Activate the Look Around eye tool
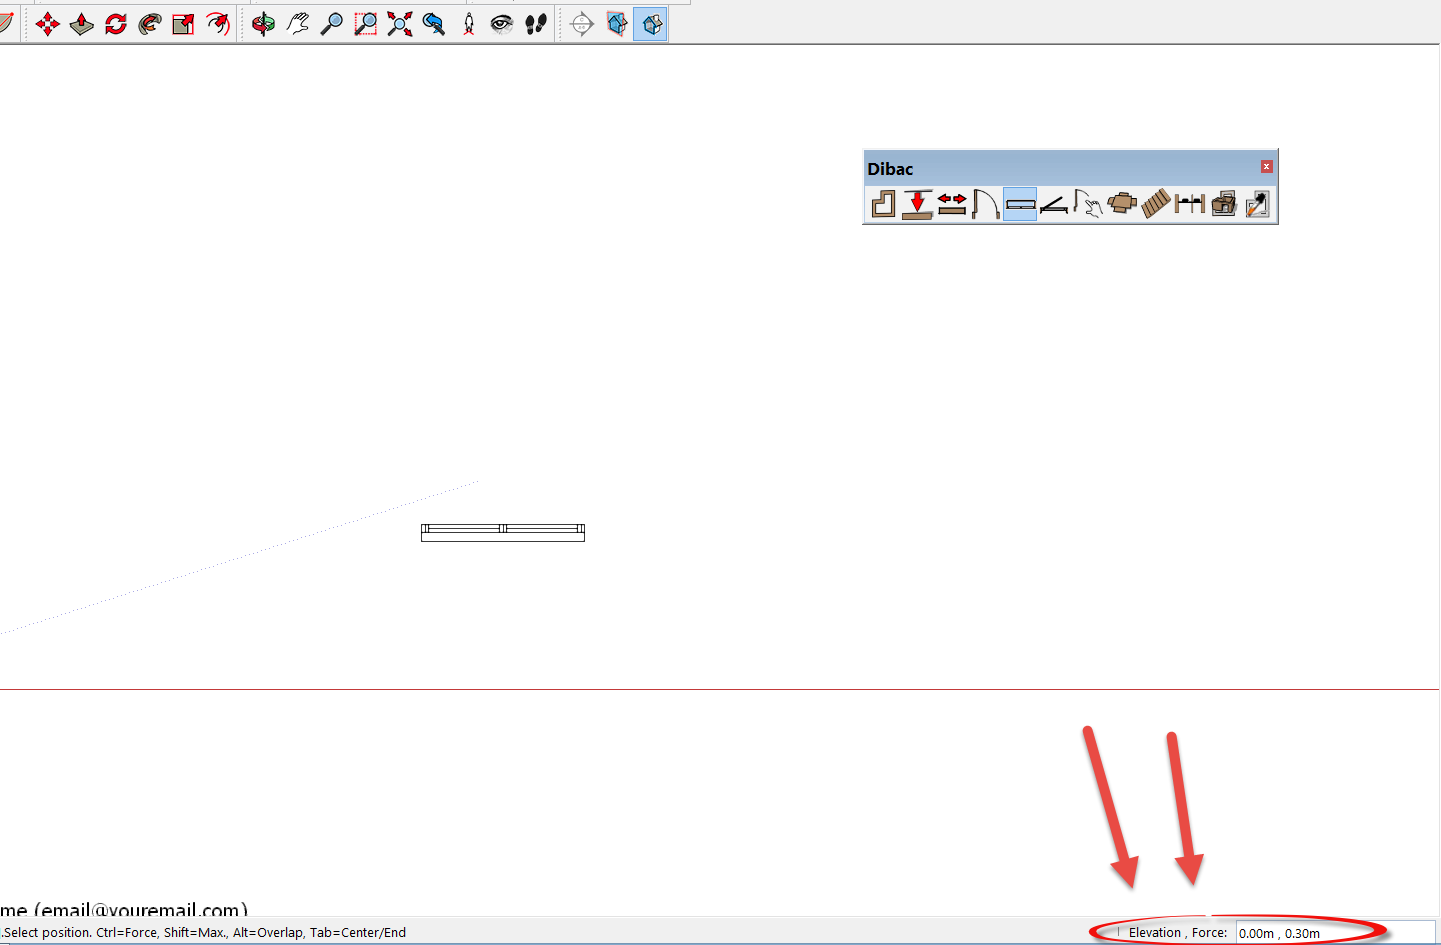Image resolution: width=1441 pixels, height=945 pixels. point(502,24)
